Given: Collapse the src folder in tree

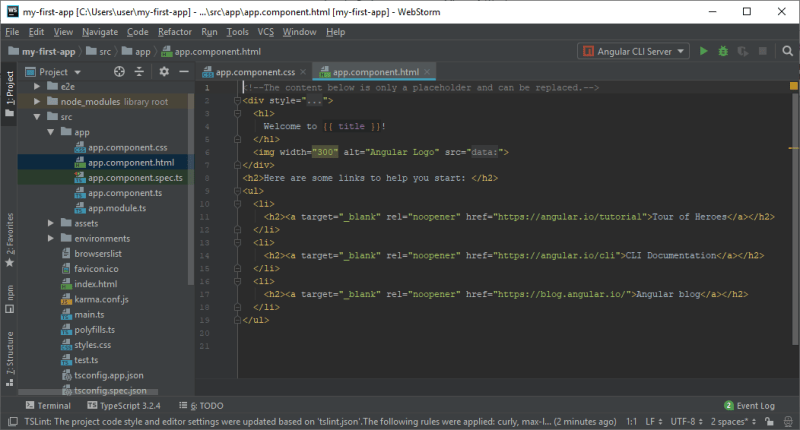Looking at the screenshot, I should pyautogui.click(x=37, y=117).
